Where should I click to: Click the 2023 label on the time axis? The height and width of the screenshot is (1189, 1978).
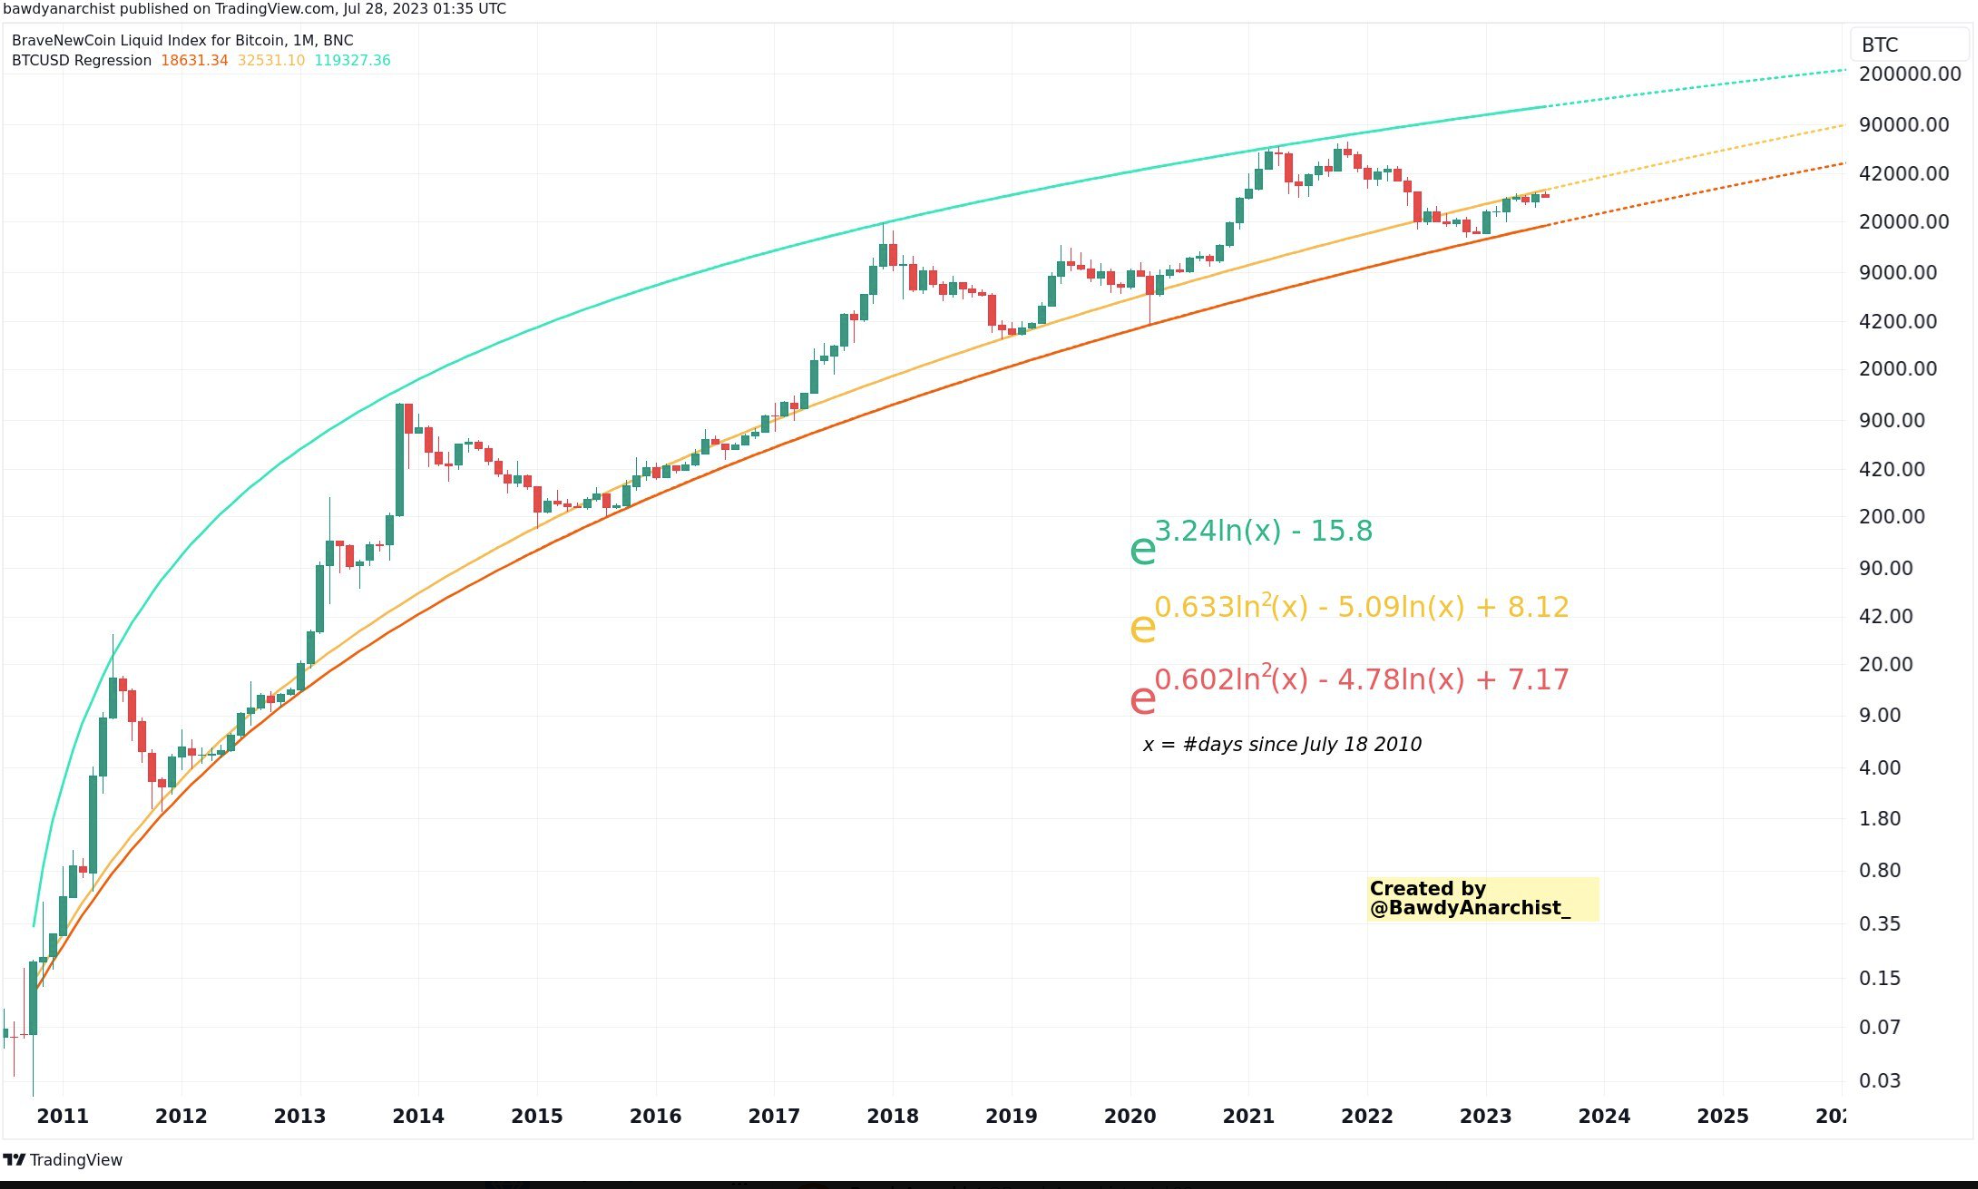[x=1485, y=1117]
